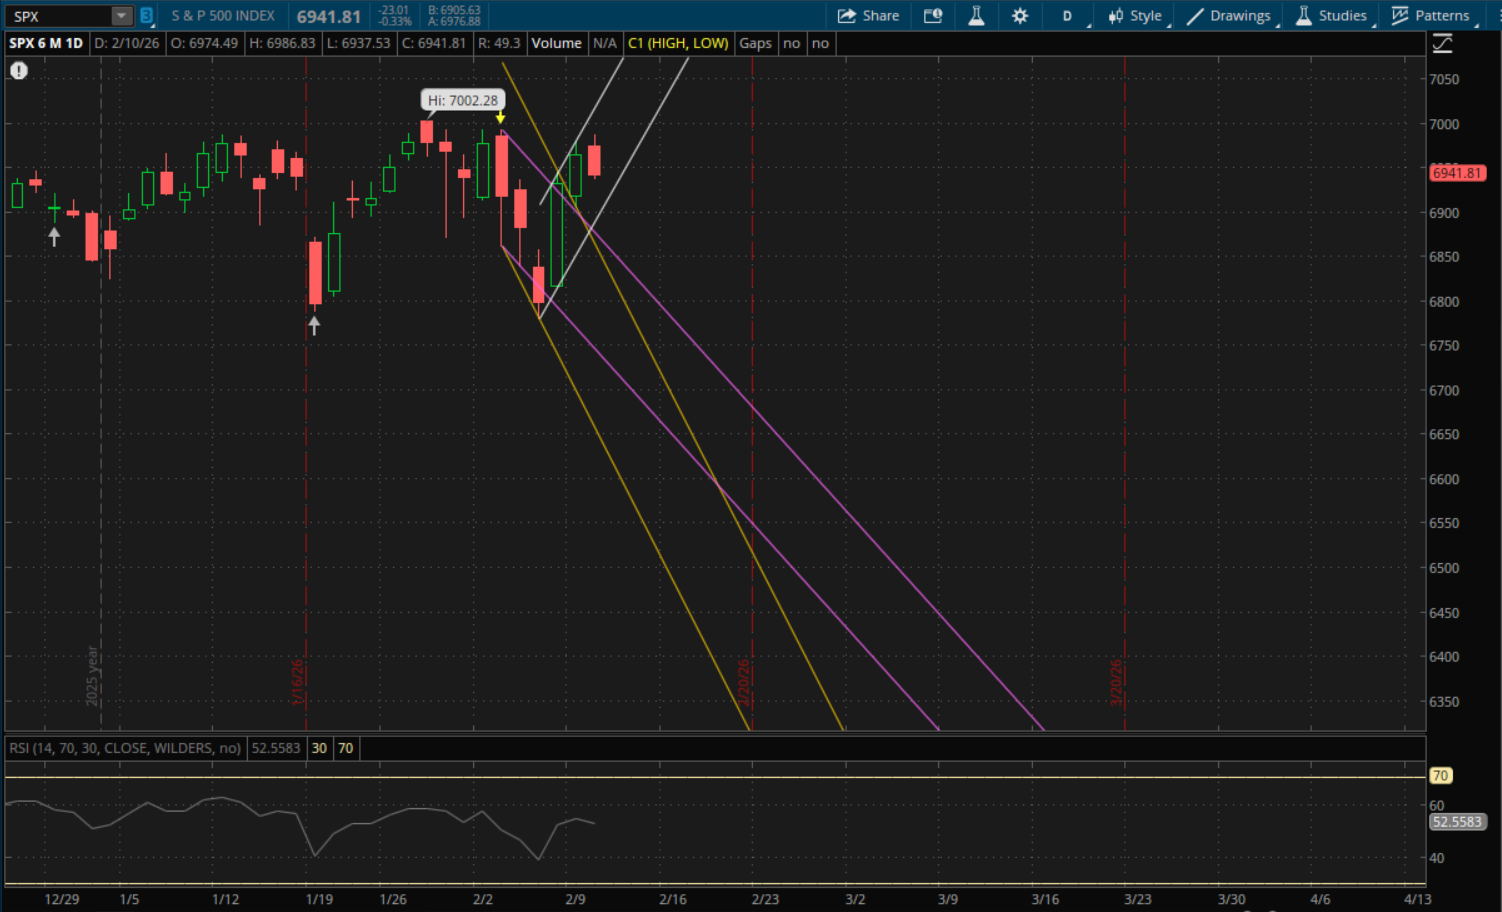Open the Patterns menu
Screen dimensions: 1502x912
pos(1431,16)
